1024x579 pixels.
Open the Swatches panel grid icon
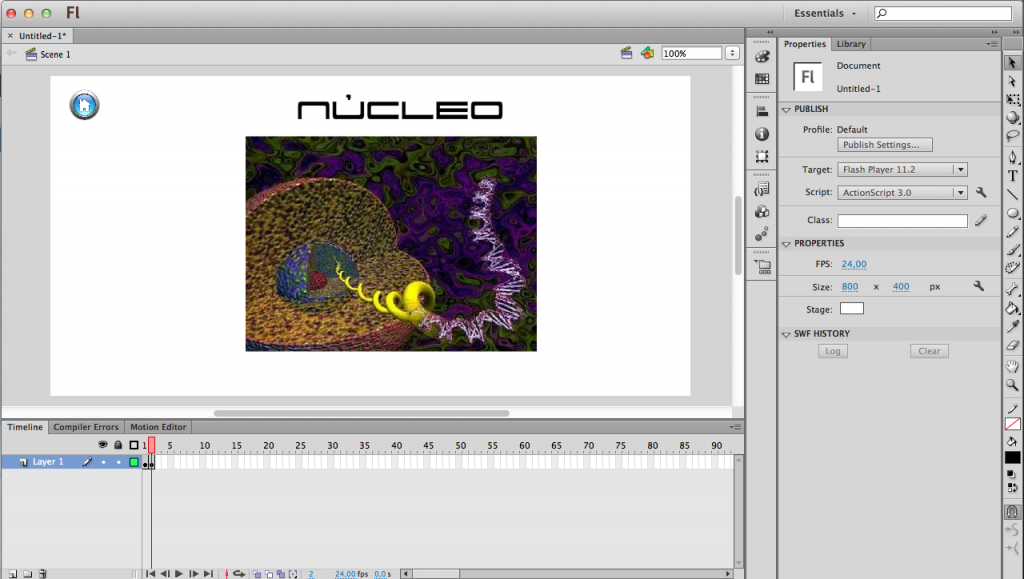pyautogui.click(x=761, y=79)
